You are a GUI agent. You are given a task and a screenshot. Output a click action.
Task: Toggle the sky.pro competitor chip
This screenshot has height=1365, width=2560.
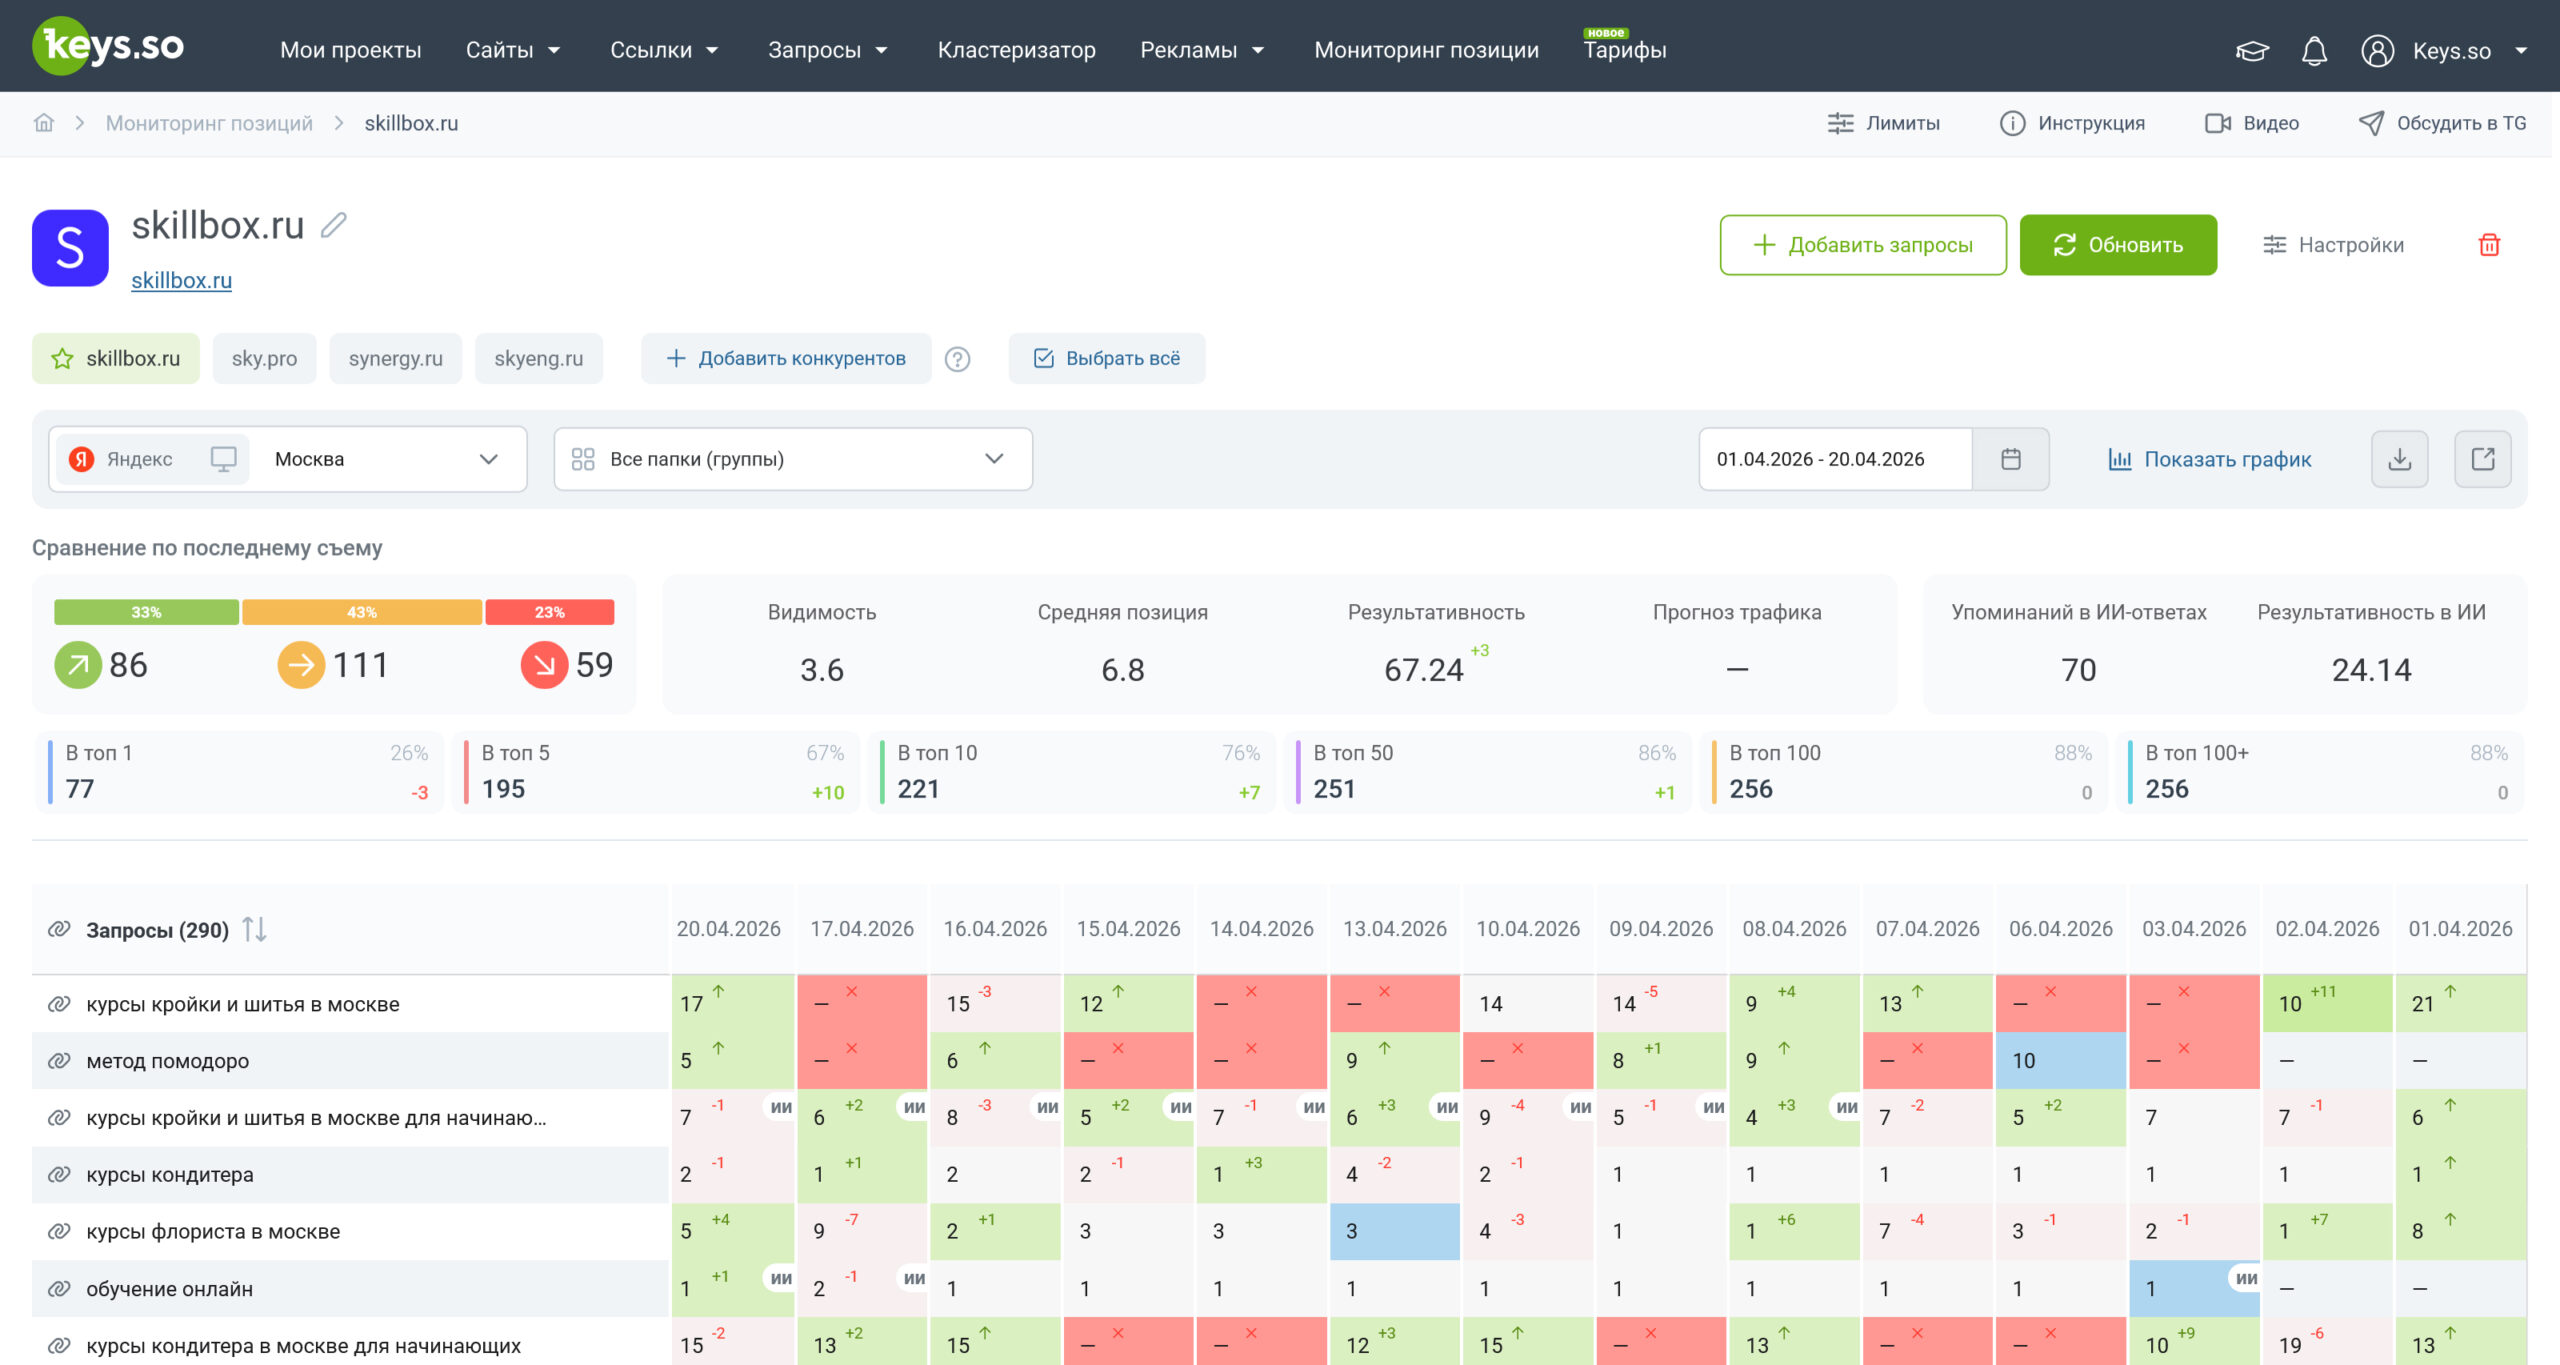[264, 358]
